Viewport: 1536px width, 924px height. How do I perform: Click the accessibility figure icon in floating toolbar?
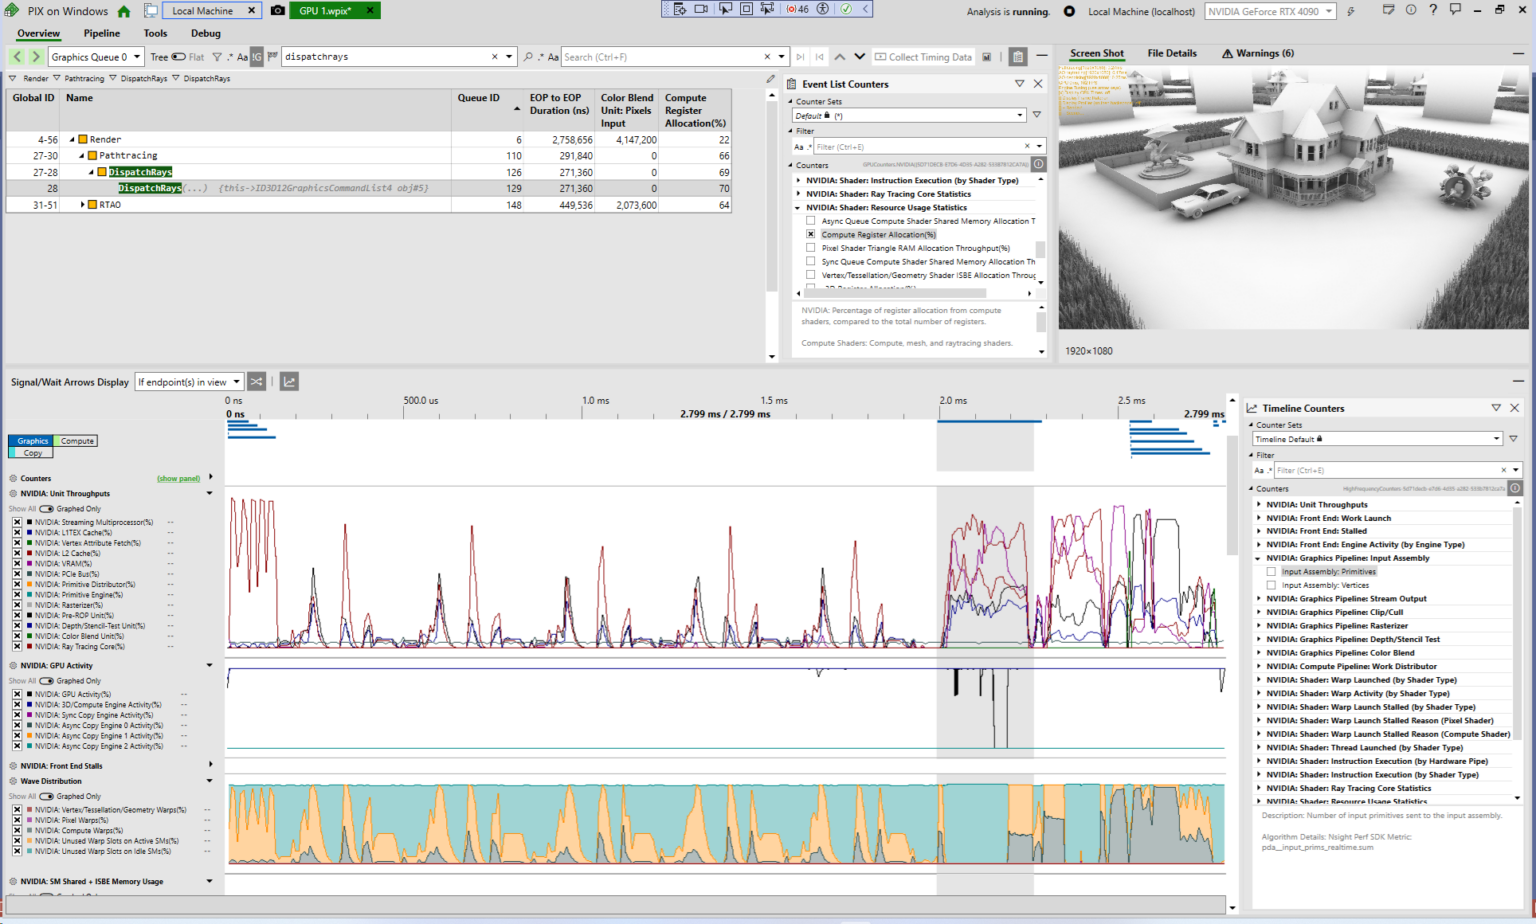(x=823, y=9)
